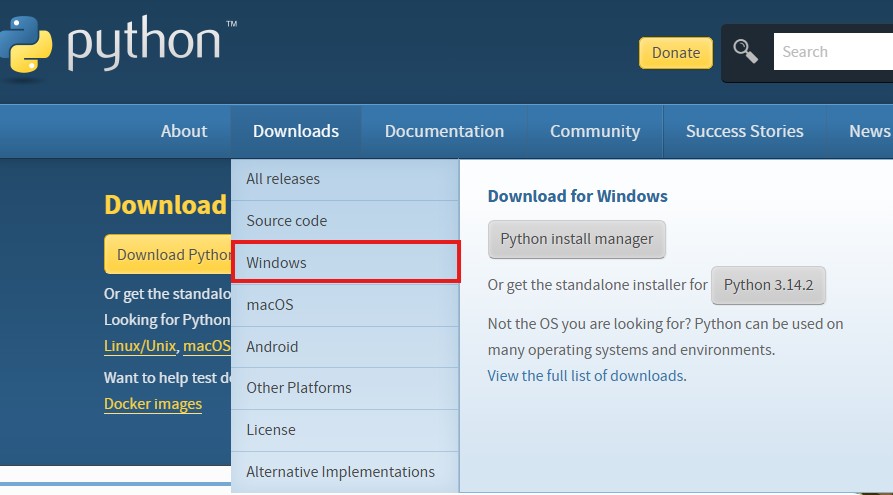The image size is (893, 495).
Task: Select Alternative Implementations menu entry
Action: coord(345,472)
